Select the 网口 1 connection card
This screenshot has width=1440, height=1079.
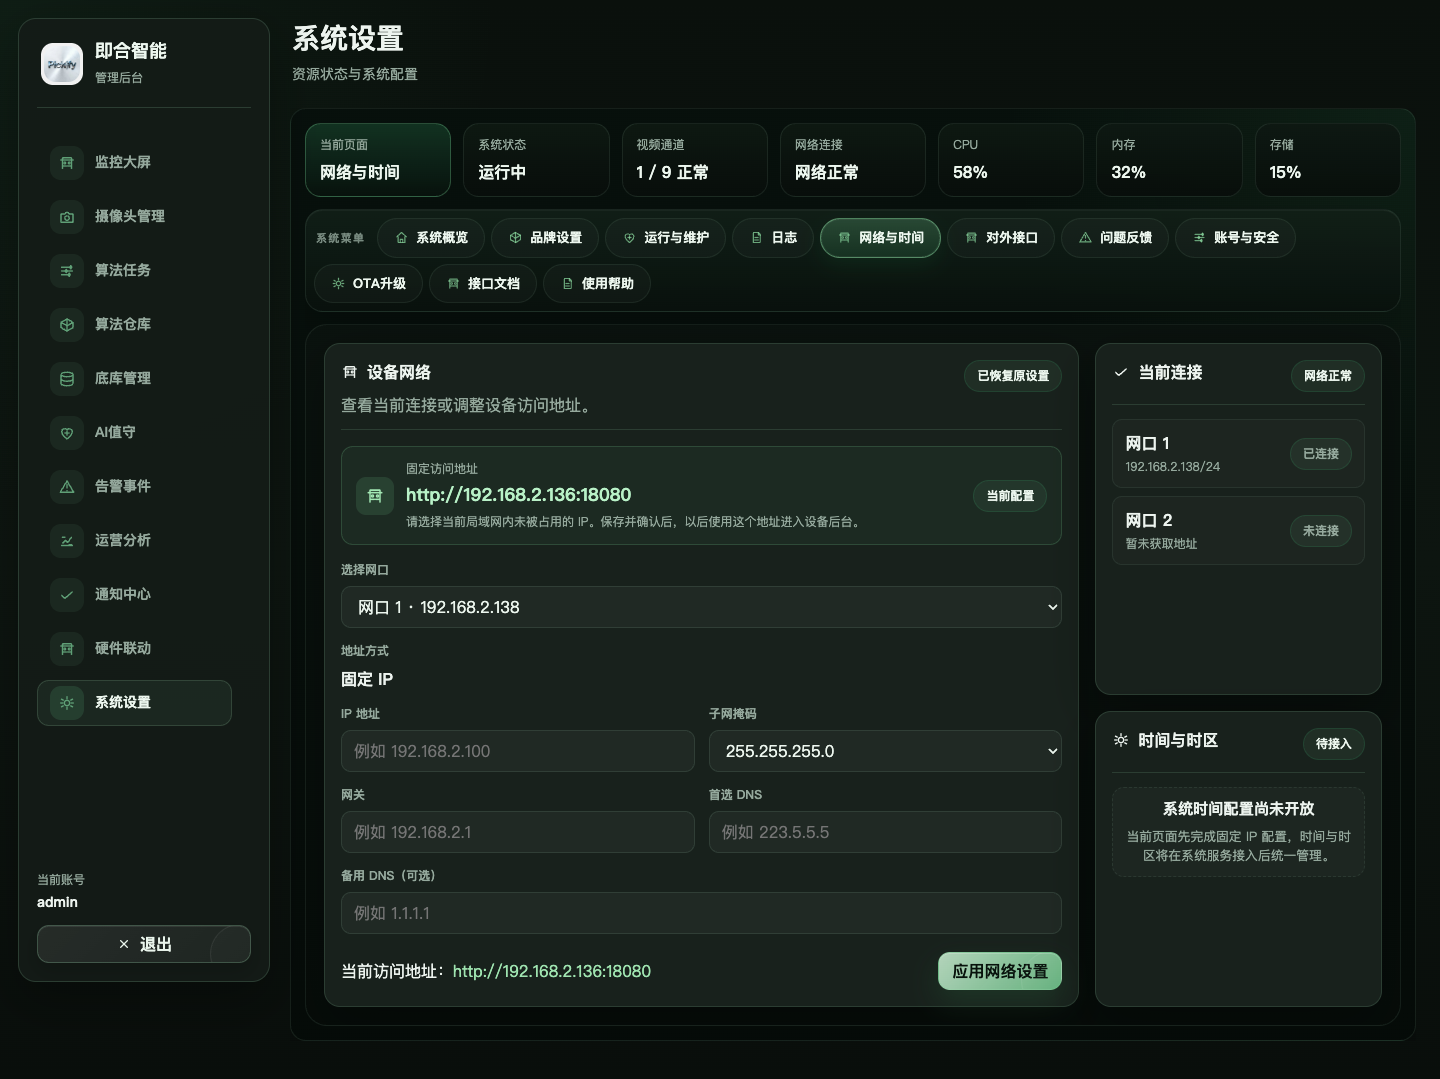(1238, 454)
